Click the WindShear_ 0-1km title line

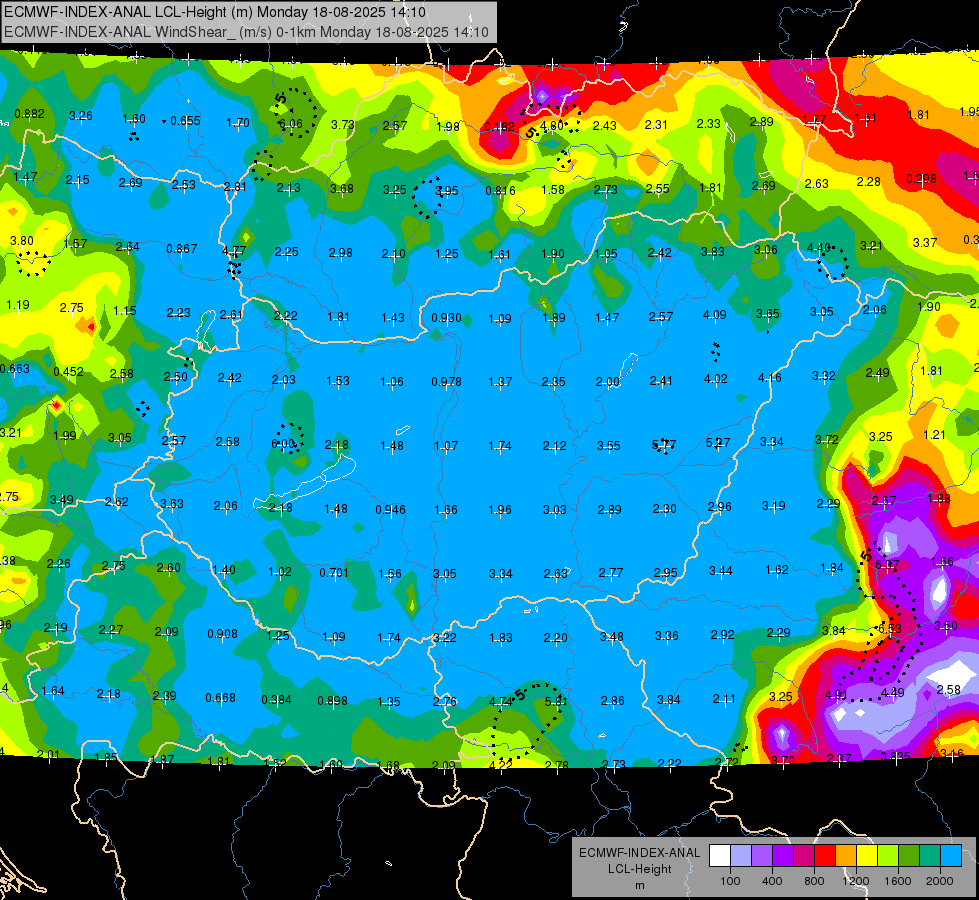246,32
